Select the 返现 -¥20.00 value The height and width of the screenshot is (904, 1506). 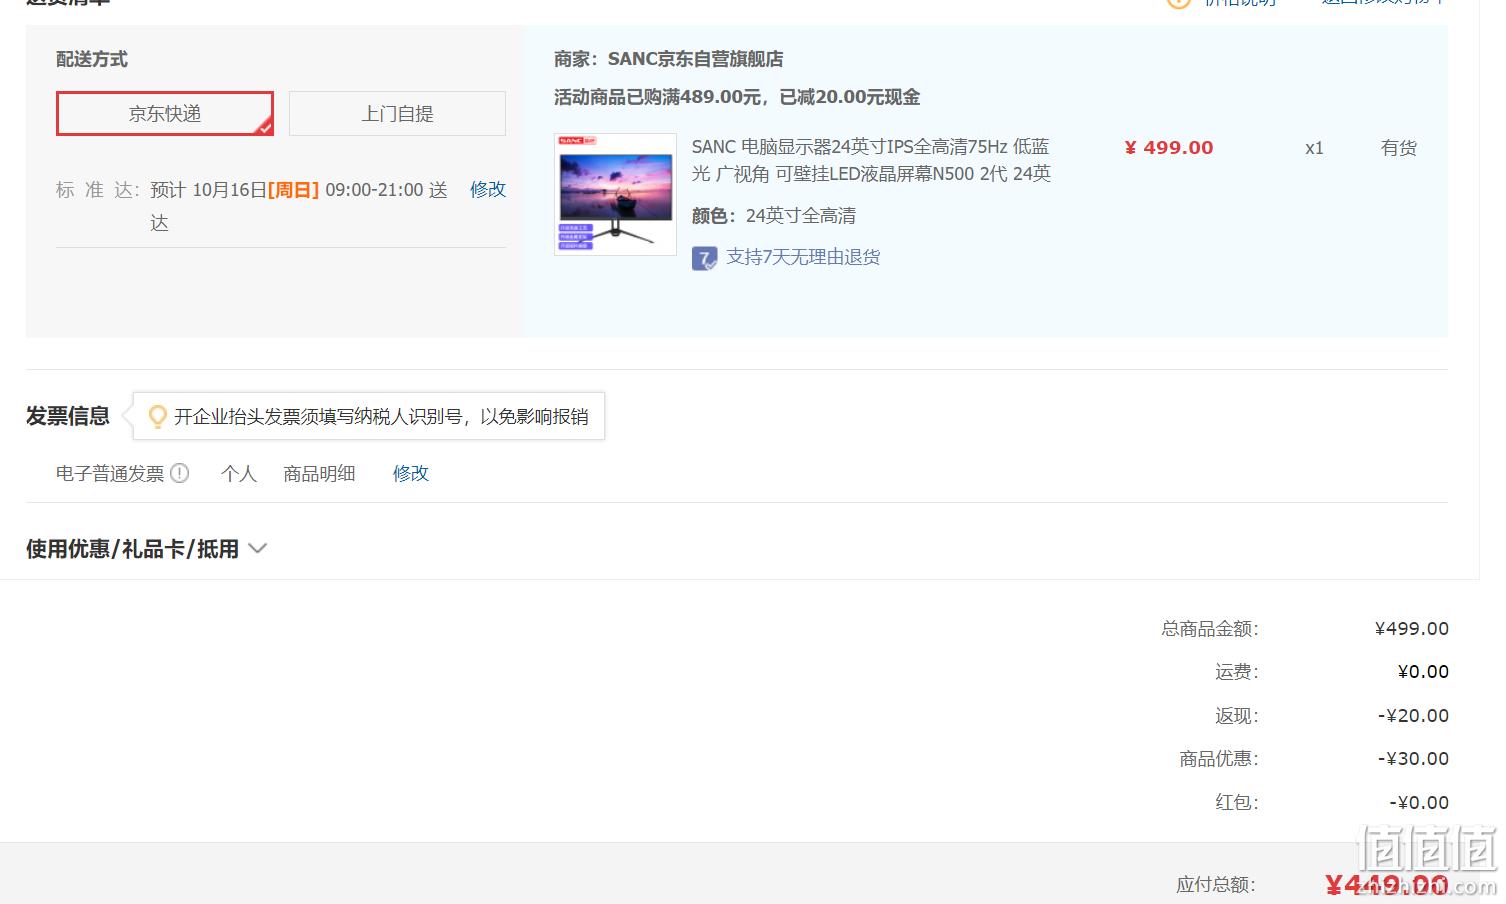click(x=1413, y=716)
